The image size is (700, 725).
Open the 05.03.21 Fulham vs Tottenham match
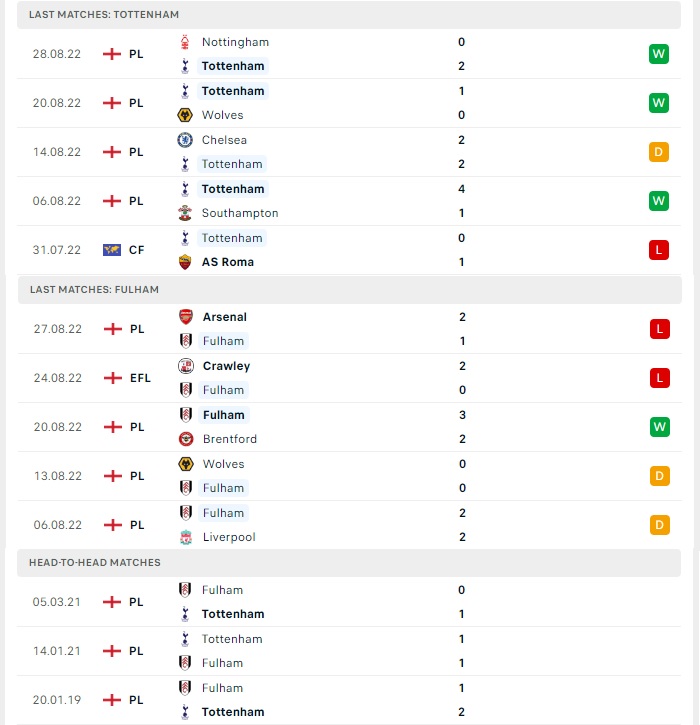click(x=349, y=602)
